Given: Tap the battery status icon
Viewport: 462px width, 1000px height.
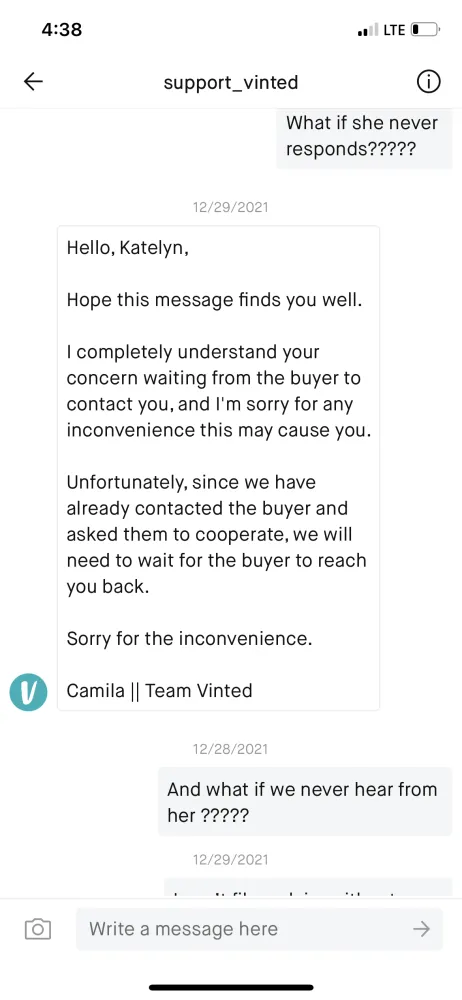Looking at the screenshot, I should [426, 29].
